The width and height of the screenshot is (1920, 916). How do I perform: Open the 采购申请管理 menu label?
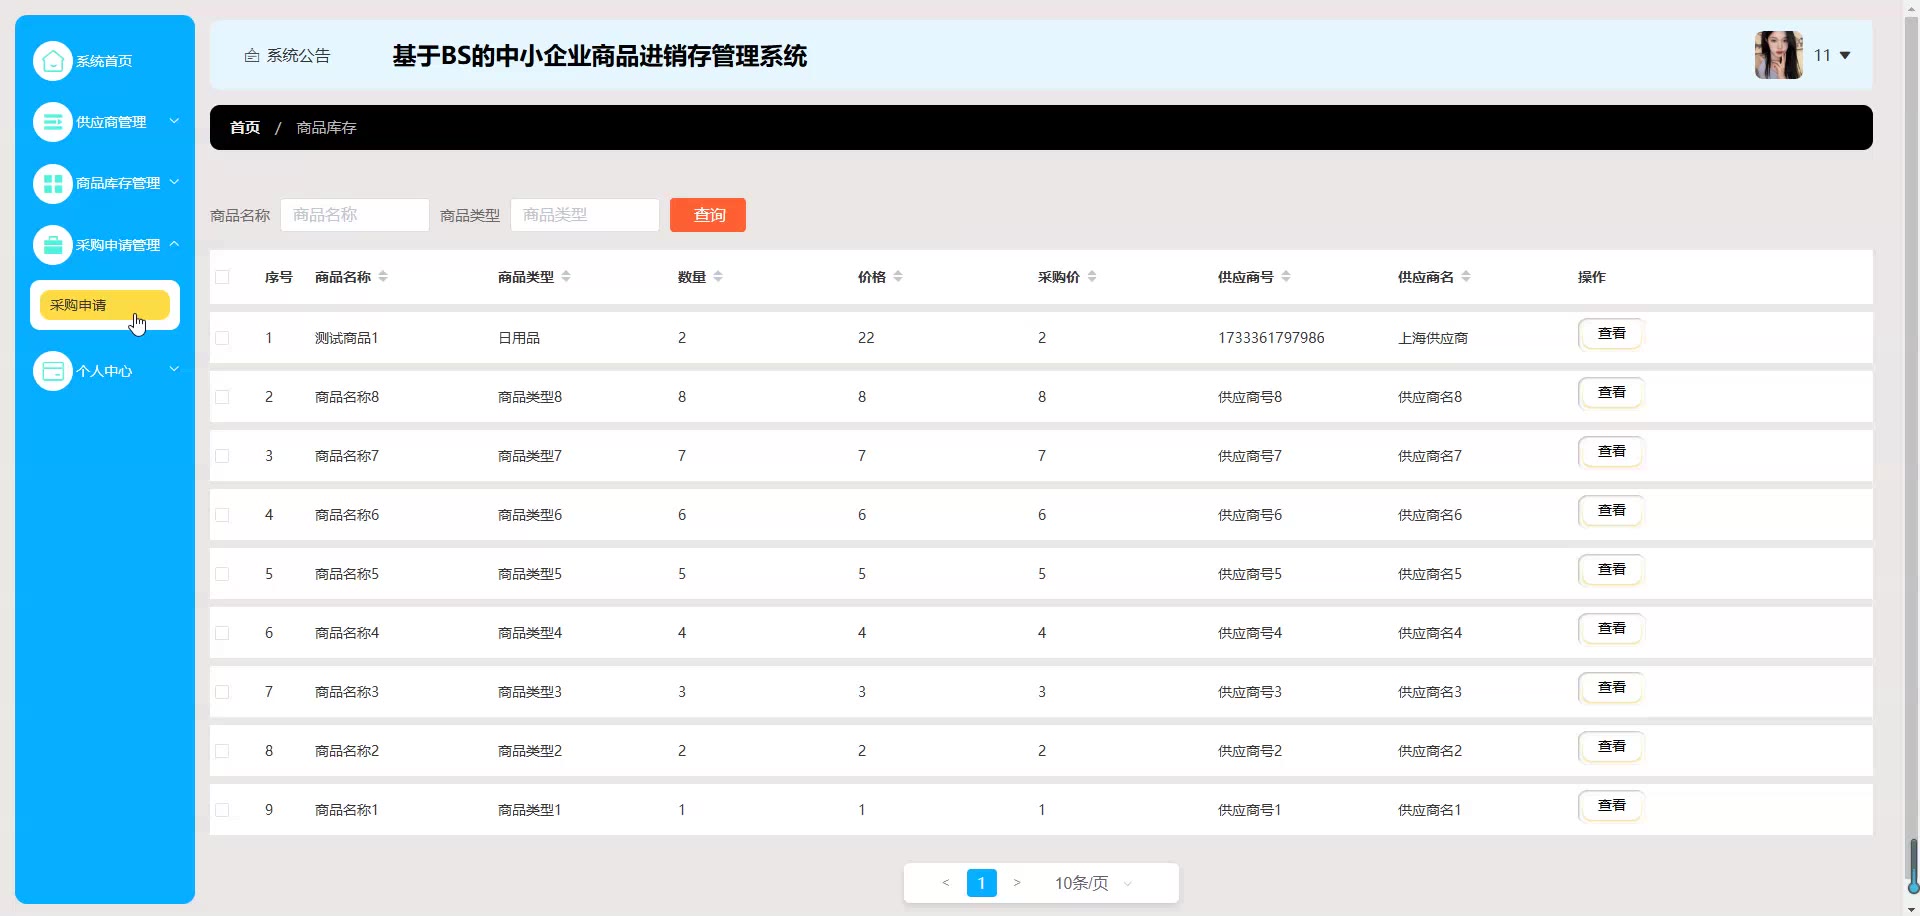(118, 245)
